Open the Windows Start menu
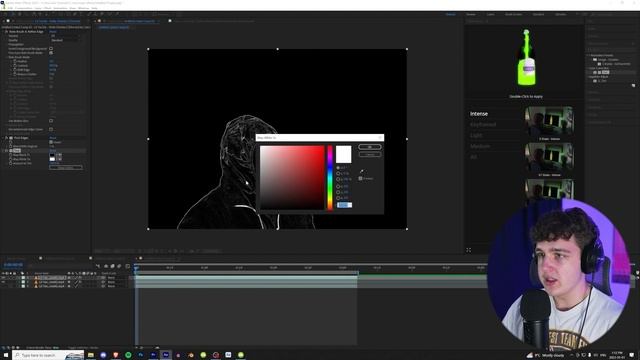Viewport: 640px width, 360px height. point(6,355)
